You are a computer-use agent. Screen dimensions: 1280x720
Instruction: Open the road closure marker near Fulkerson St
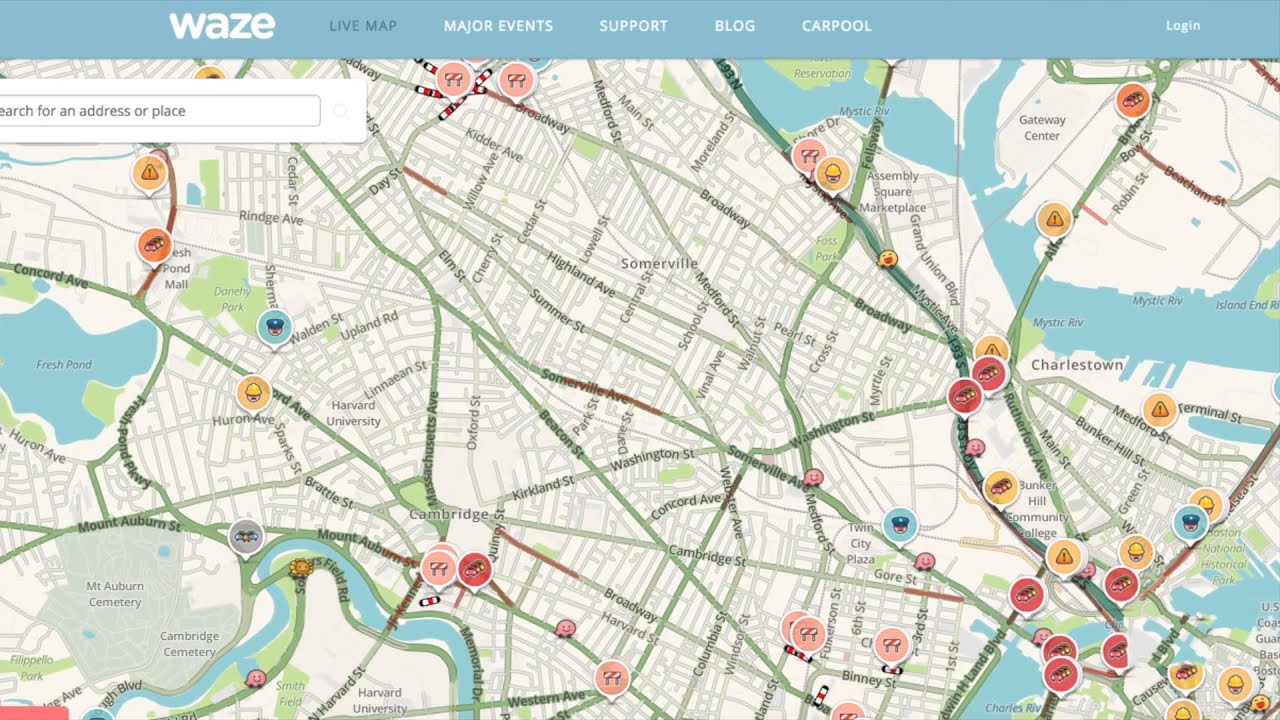coord(806,633)
